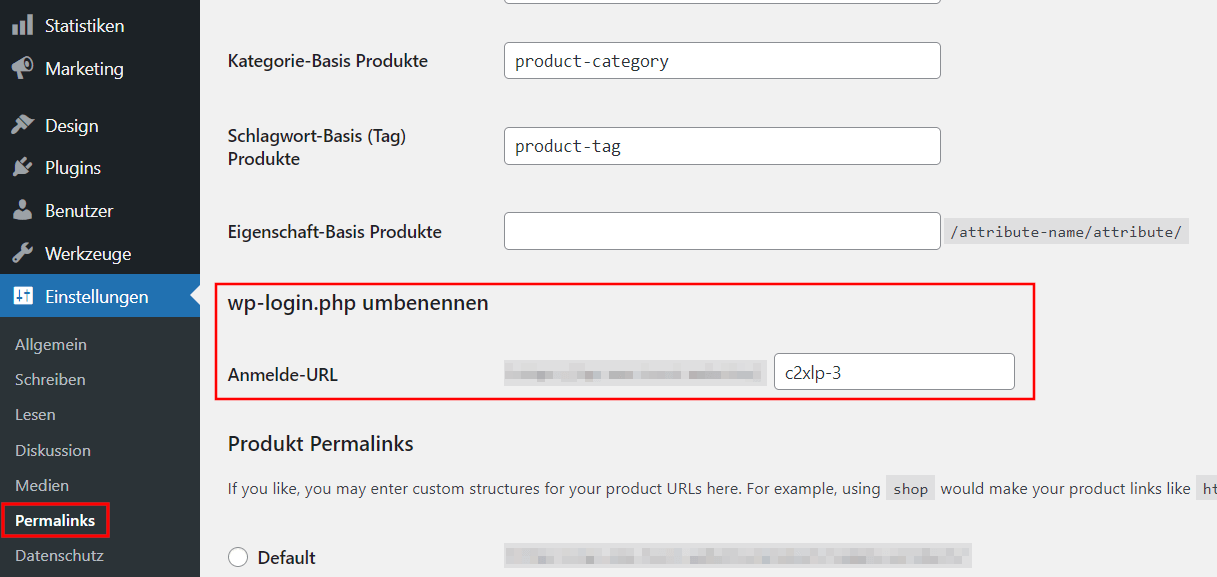The width and height of the screenshot is (1217, 577).
Task: Click the Design paintbrush icon
Action: click(22, 126)
